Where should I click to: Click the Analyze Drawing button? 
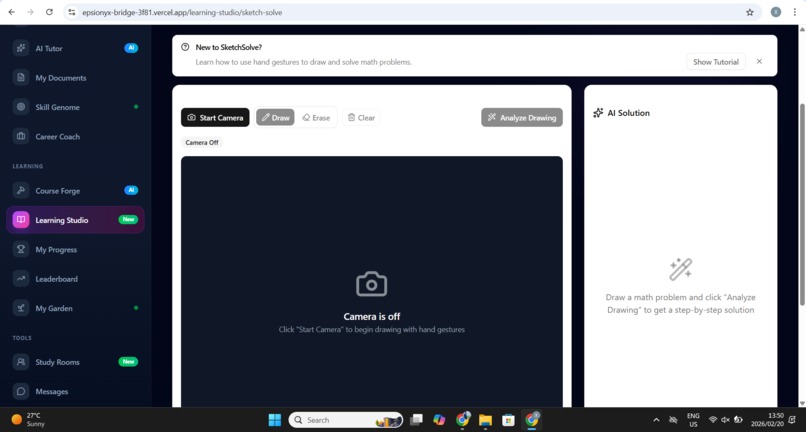522,117
